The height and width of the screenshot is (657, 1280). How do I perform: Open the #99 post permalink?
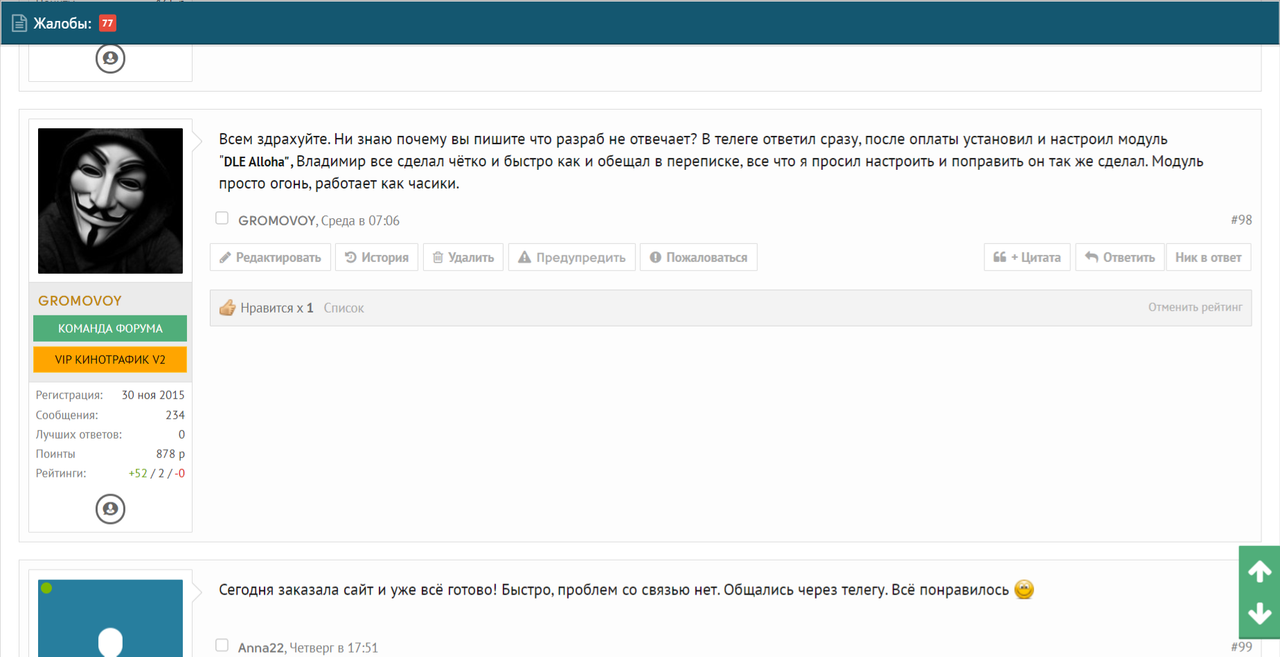(1241, 647)
